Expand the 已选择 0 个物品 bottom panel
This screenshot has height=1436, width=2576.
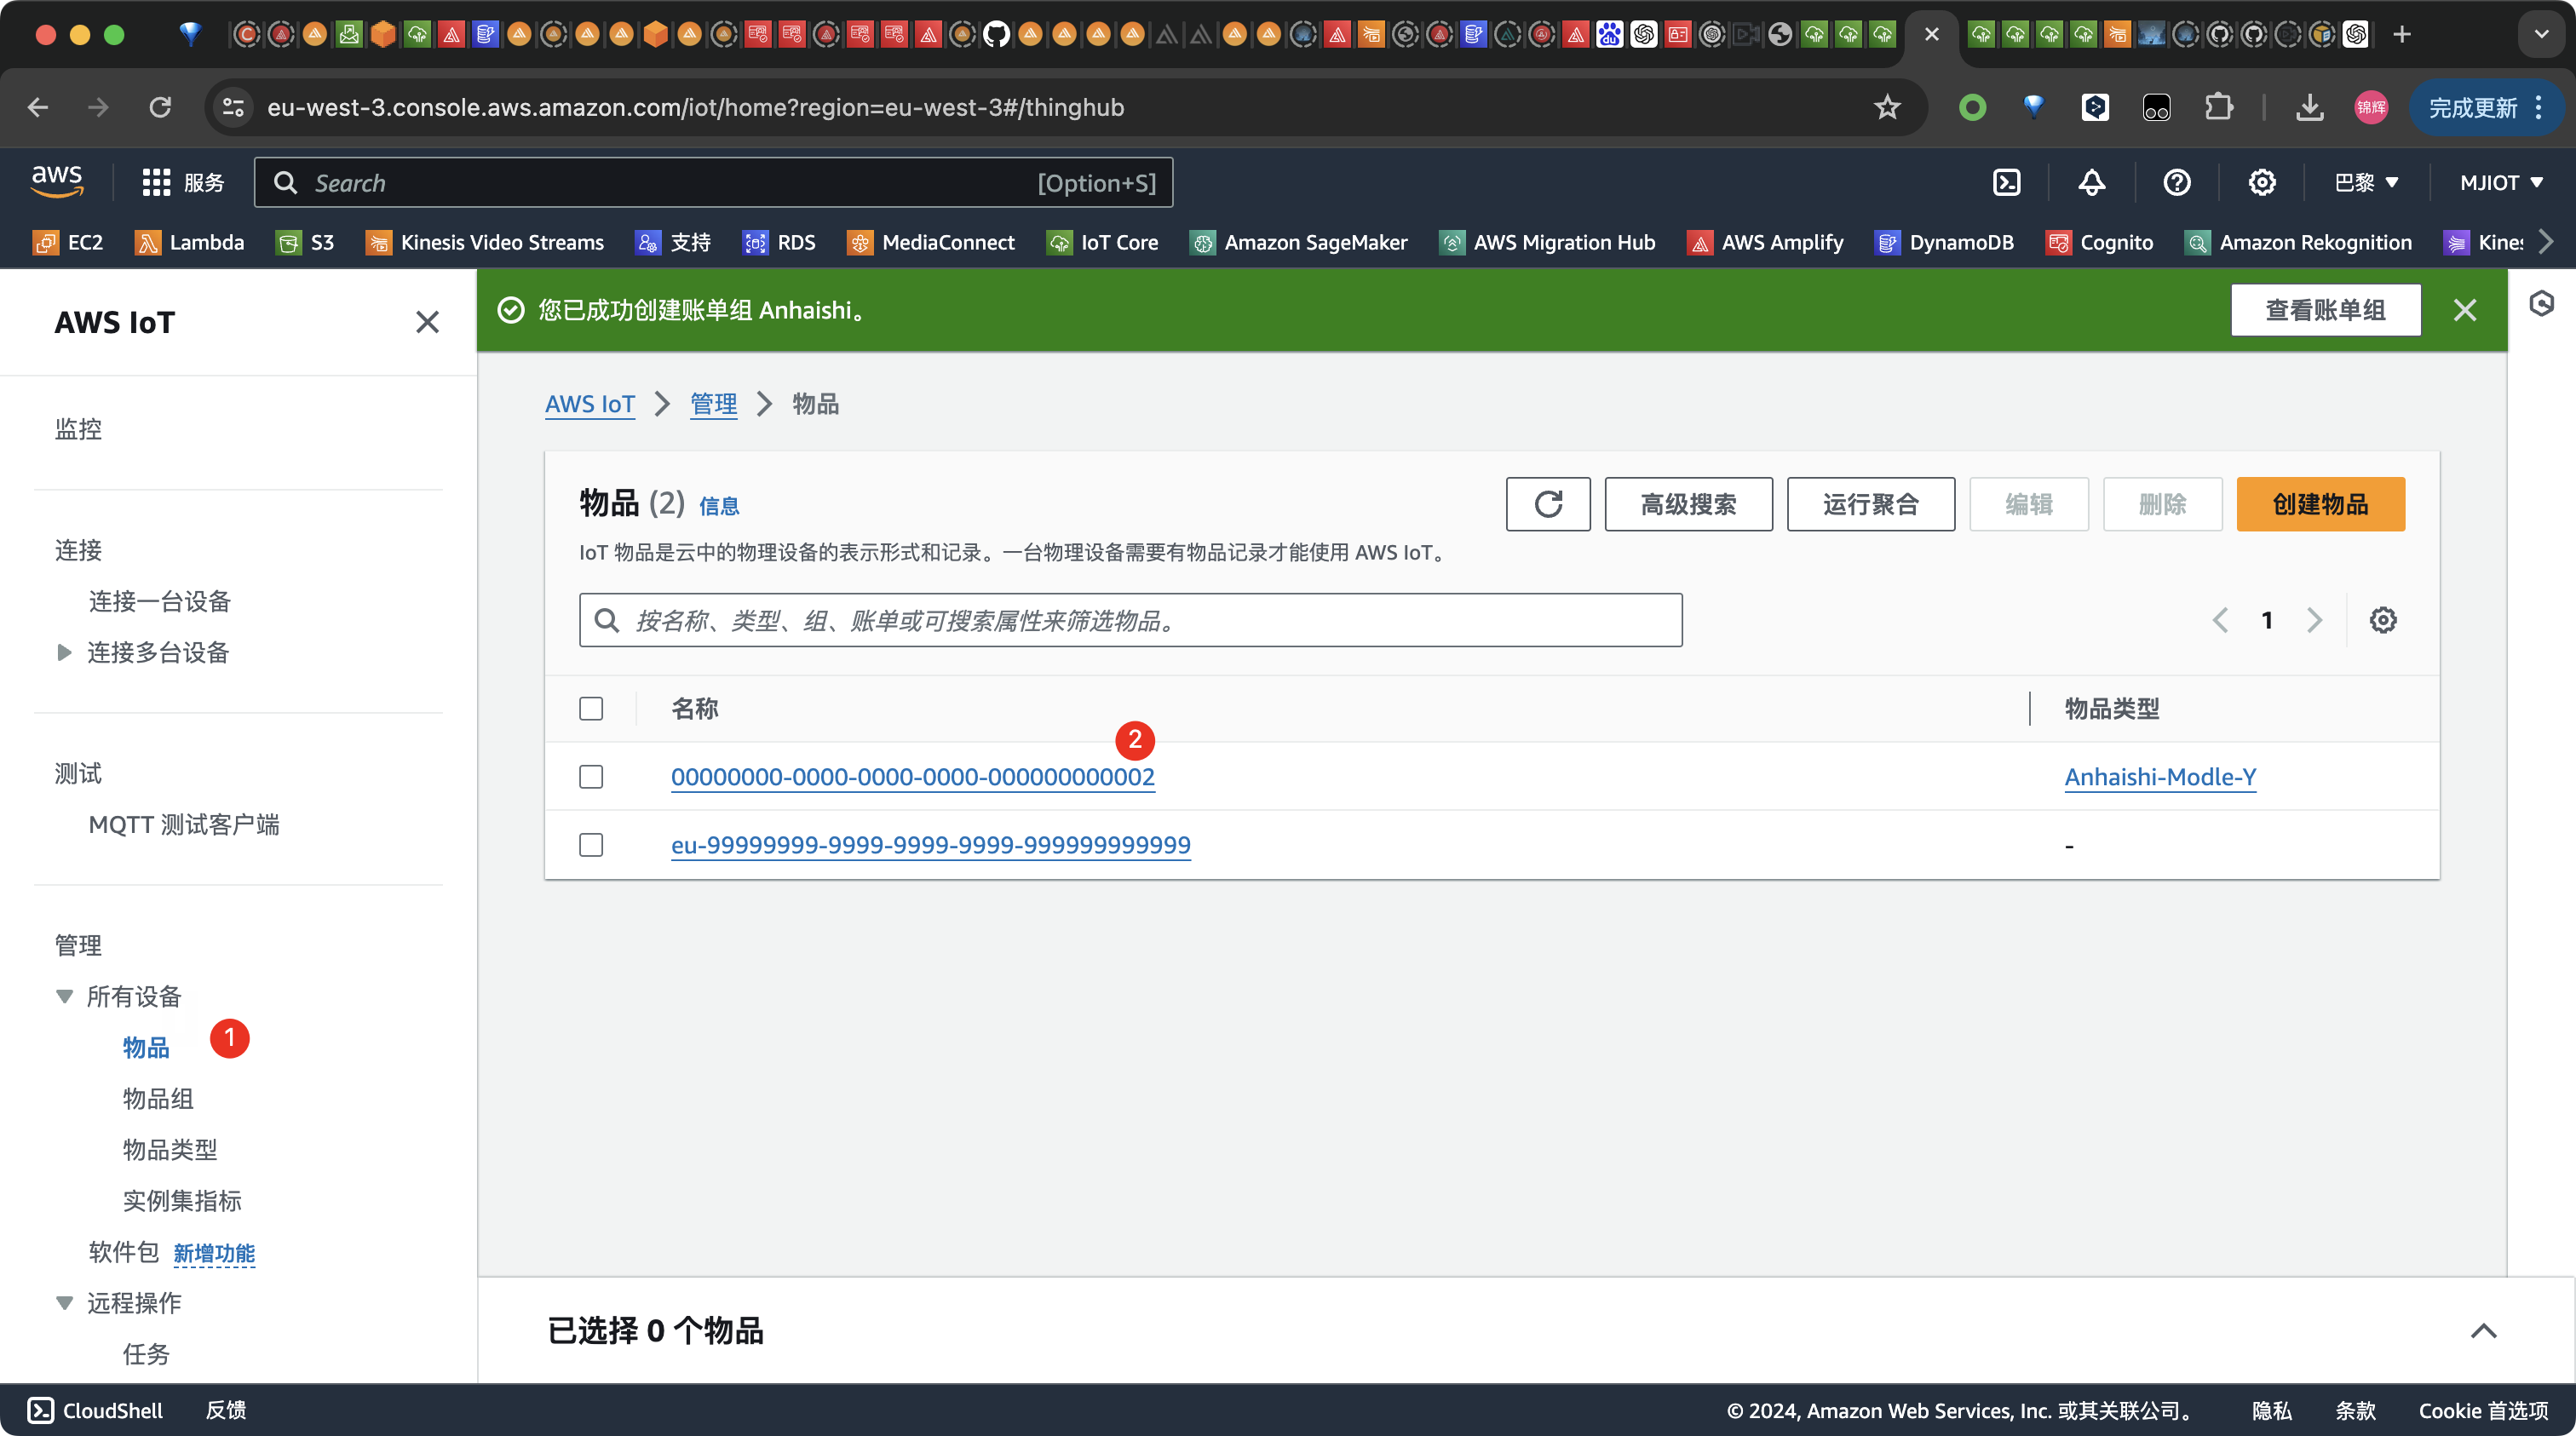point(2484,1330)
